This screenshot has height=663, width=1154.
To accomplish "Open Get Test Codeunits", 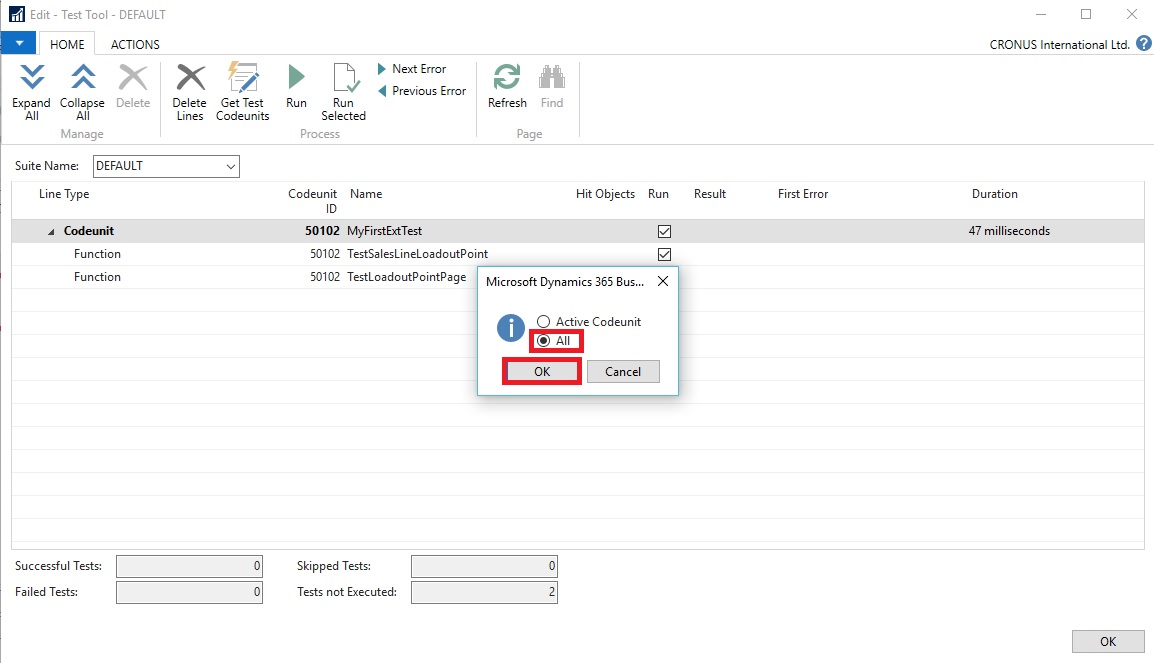I will (x=243, y=79).
